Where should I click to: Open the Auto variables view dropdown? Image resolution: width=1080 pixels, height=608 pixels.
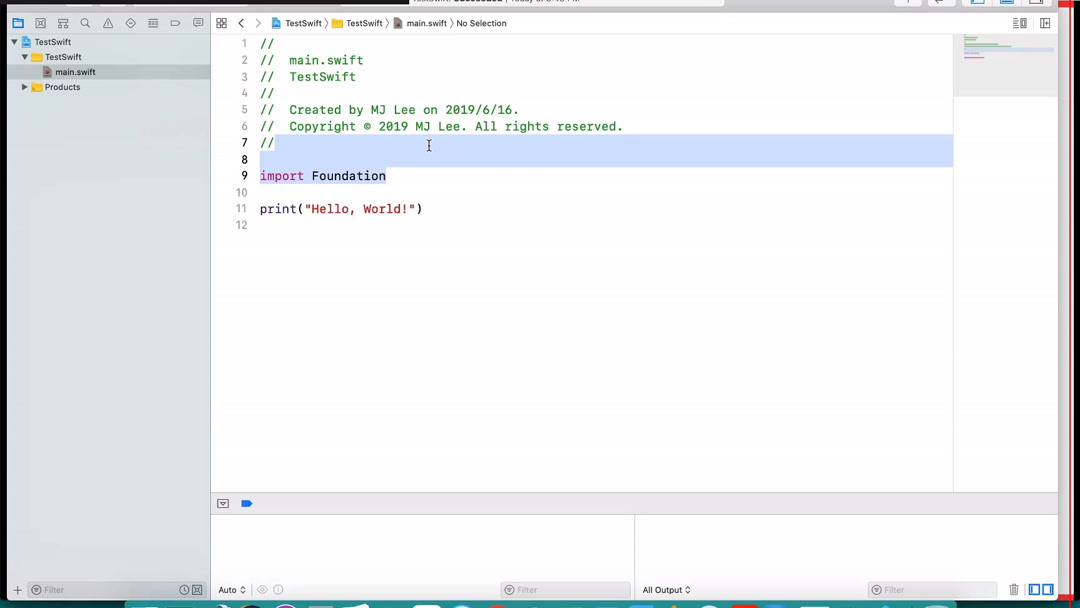click(x=231, y=590)
